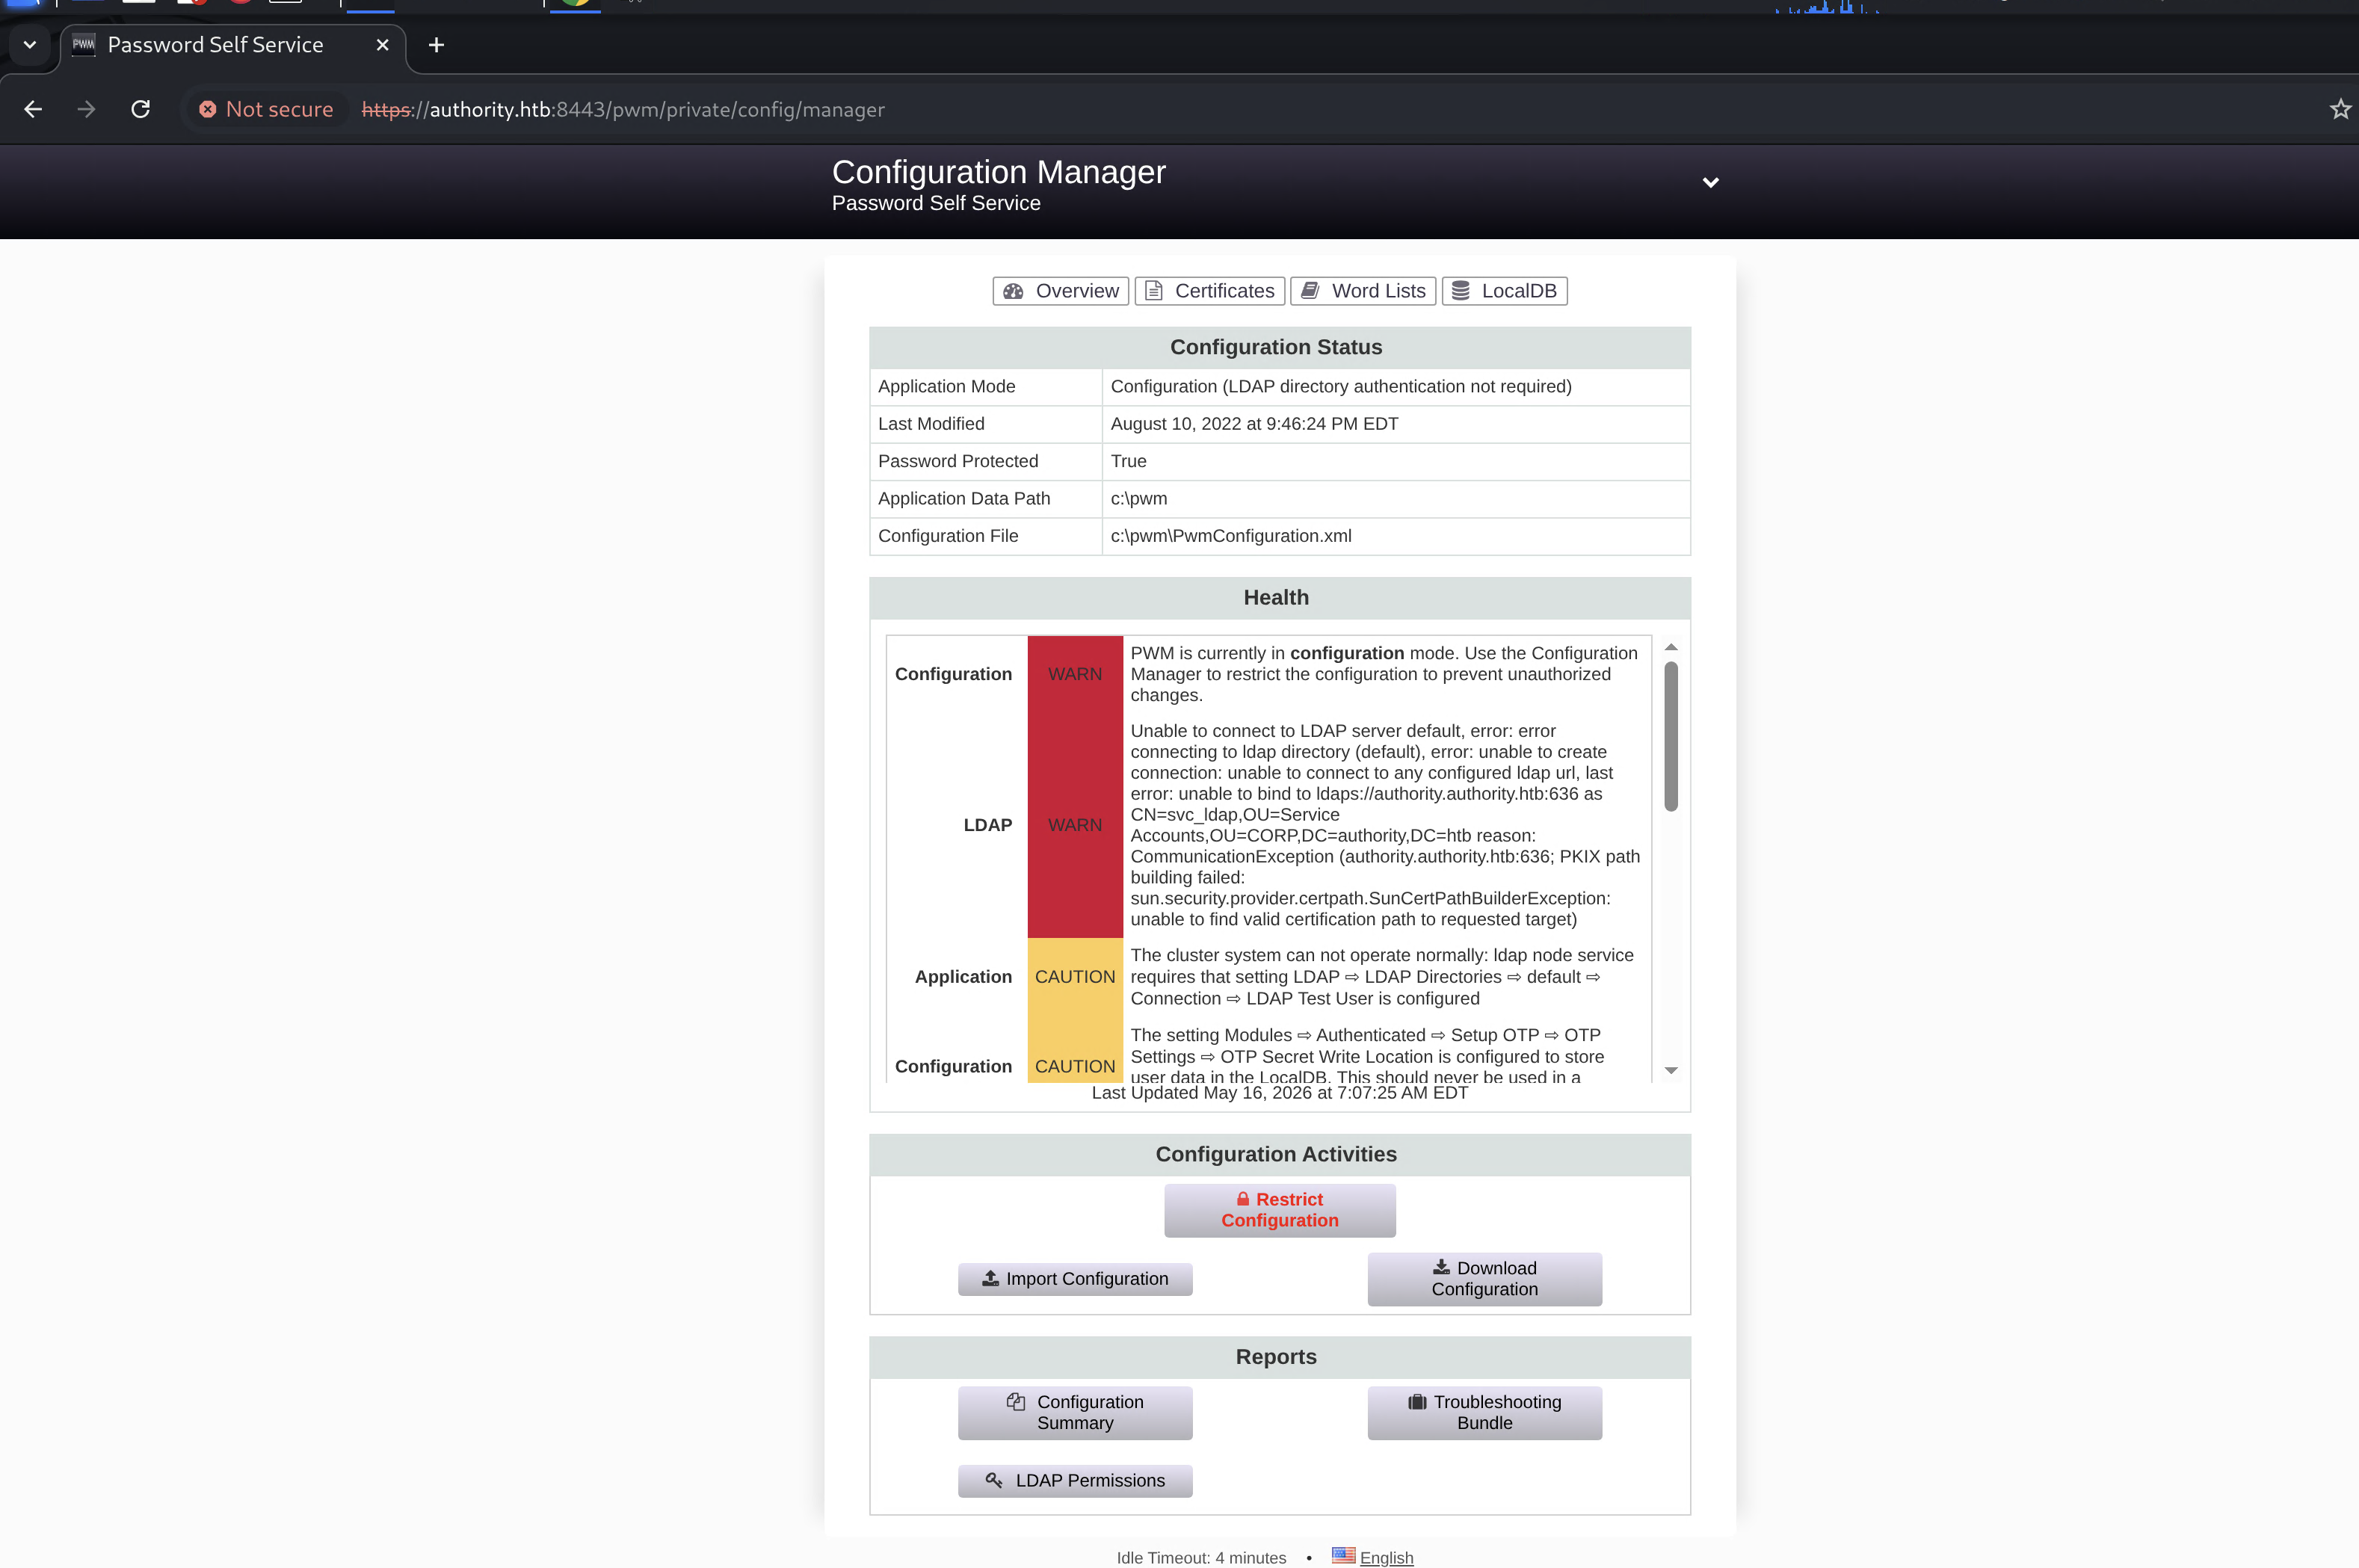Reload the page with refresh icon
2359x1568 pixels.
pos(141,109)
